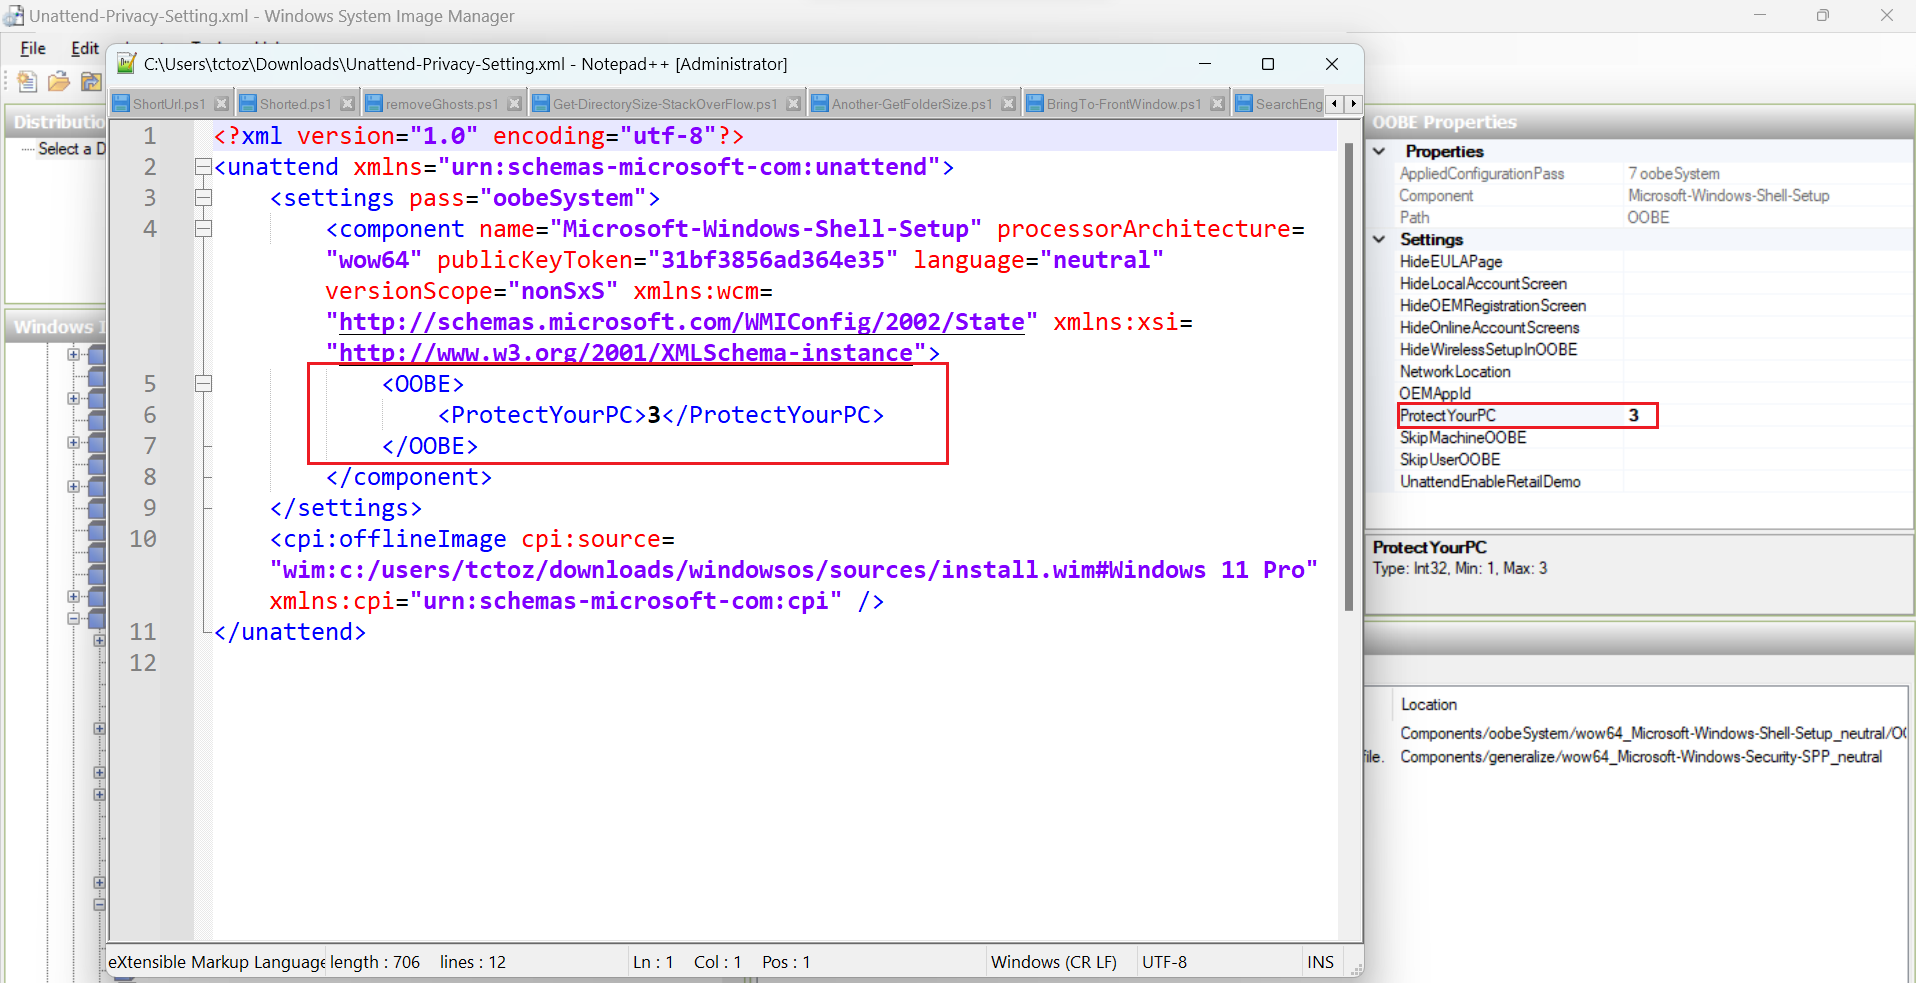The image size is (1916, 983).
Task: Collapse the unattend fold marker on line 2
Action: [x=203, y=167]
